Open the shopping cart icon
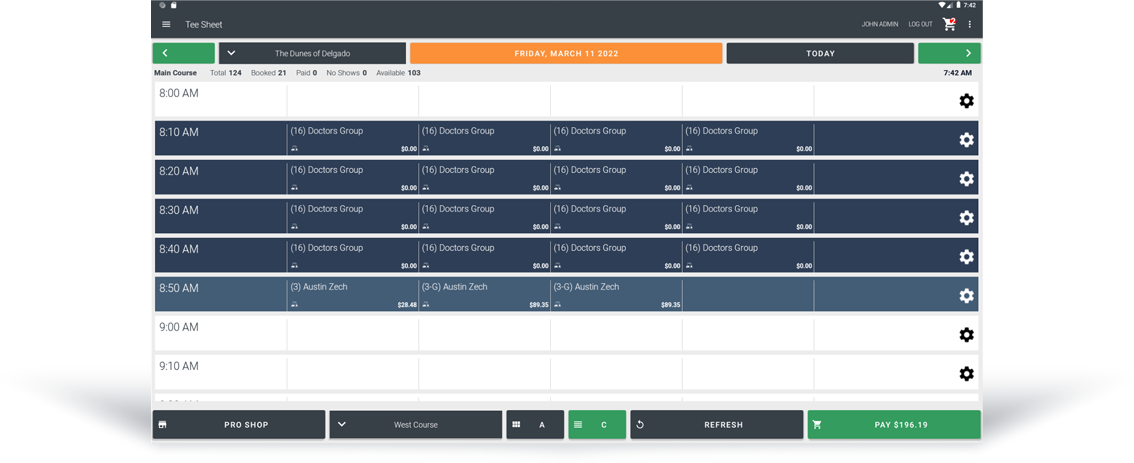1134x463 pixels. [948, 24]
